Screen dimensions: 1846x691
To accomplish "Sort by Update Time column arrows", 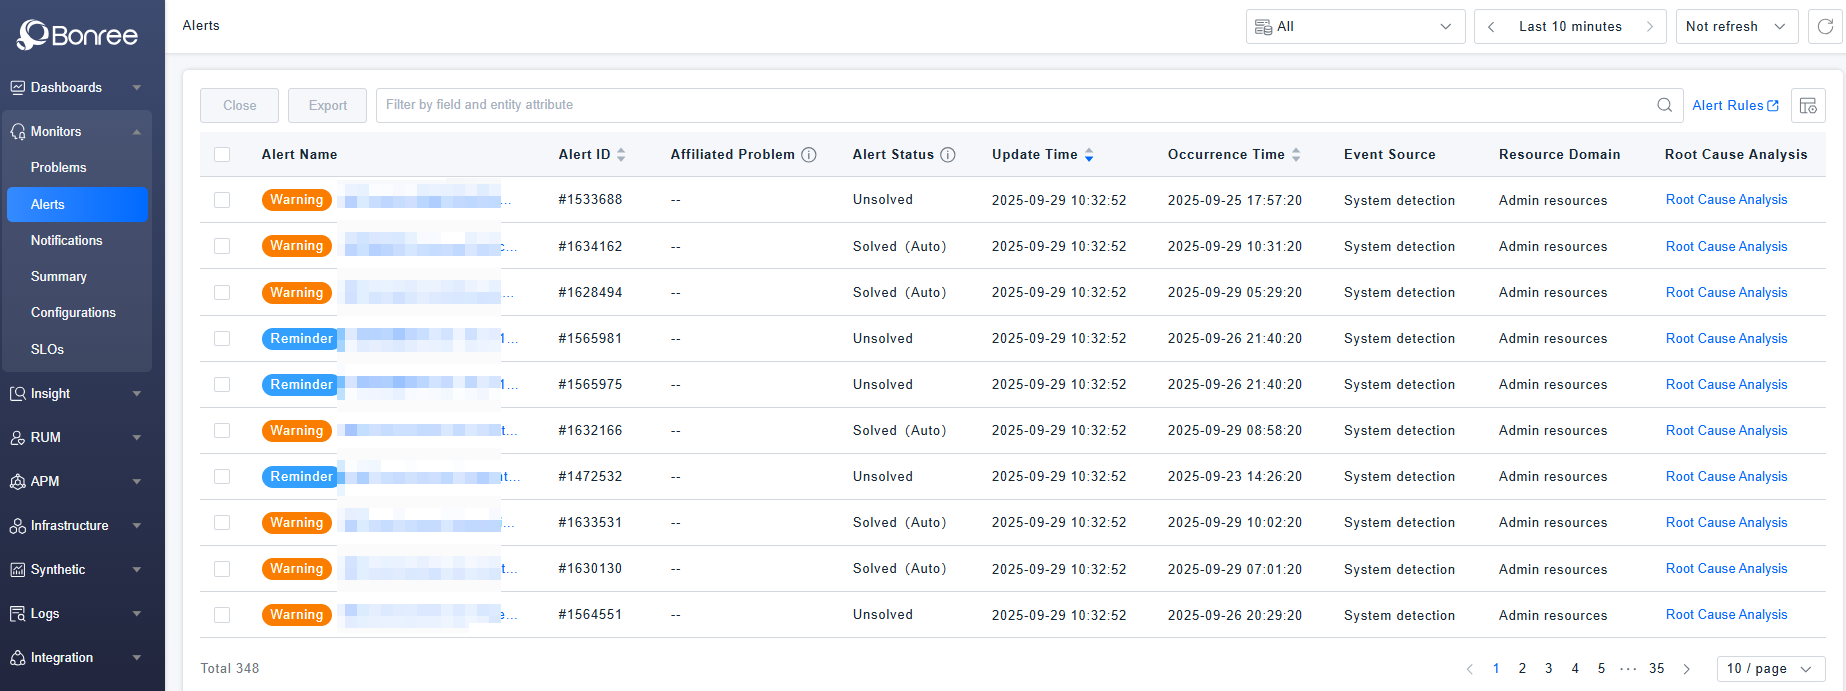I will click(1089, 155).
